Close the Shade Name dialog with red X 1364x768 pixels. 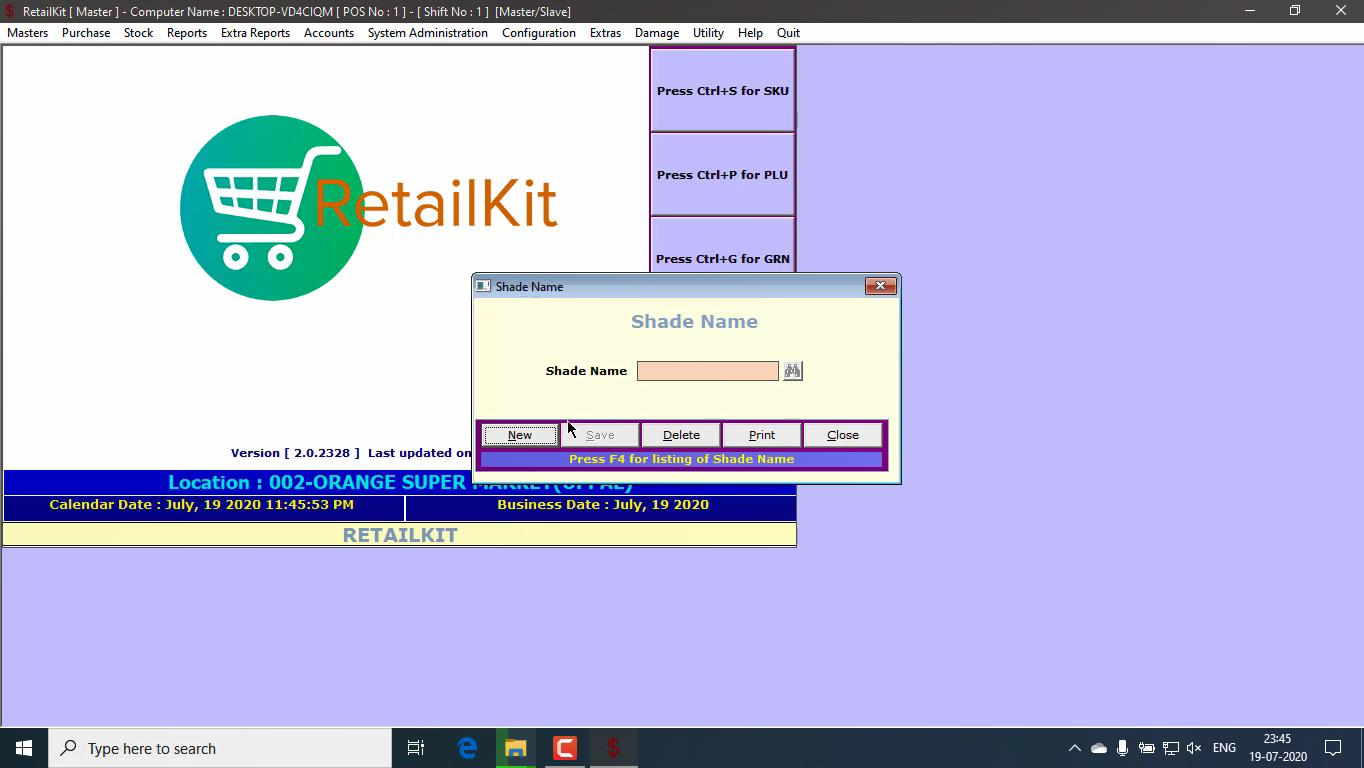[880, 286]
